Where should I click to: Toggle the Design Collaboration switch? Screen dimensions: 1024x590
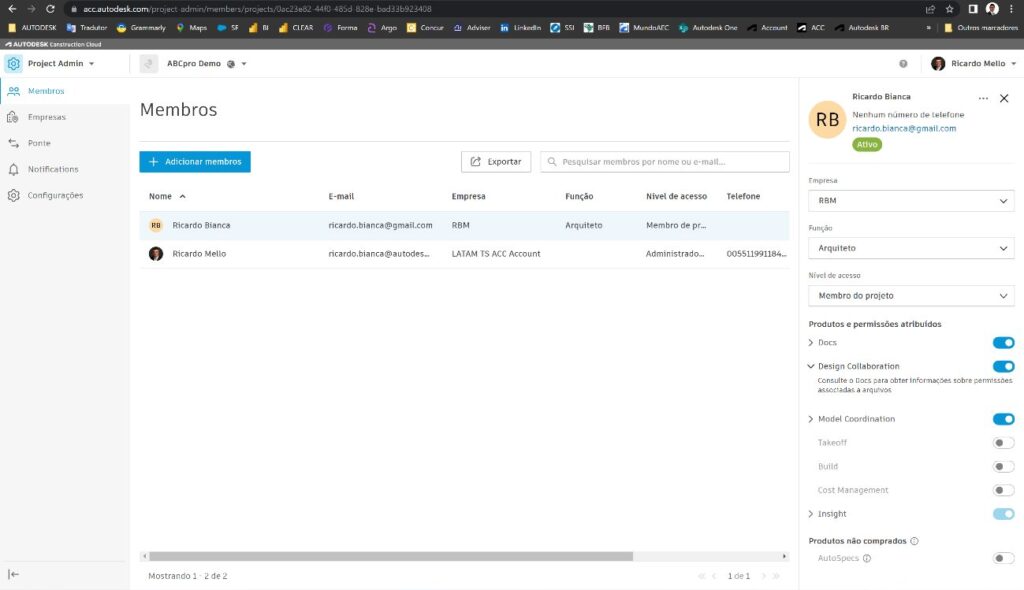point(1003,367)
